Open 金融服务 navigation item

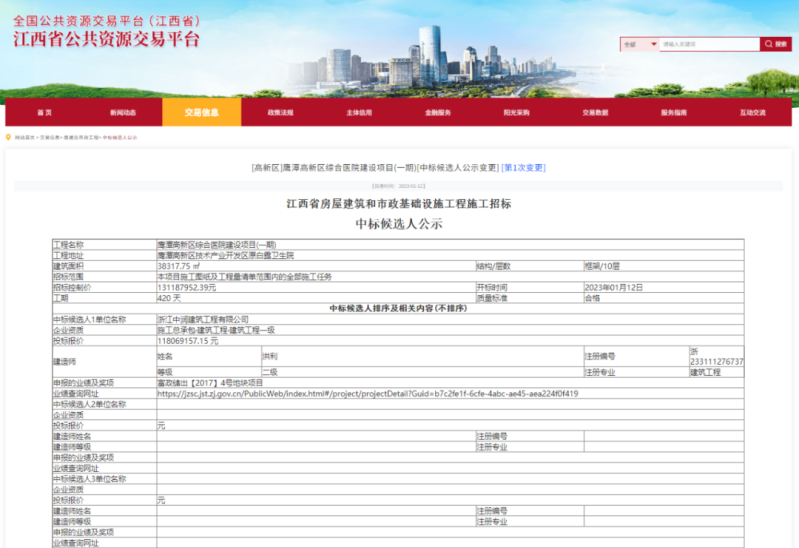[438, 113]
